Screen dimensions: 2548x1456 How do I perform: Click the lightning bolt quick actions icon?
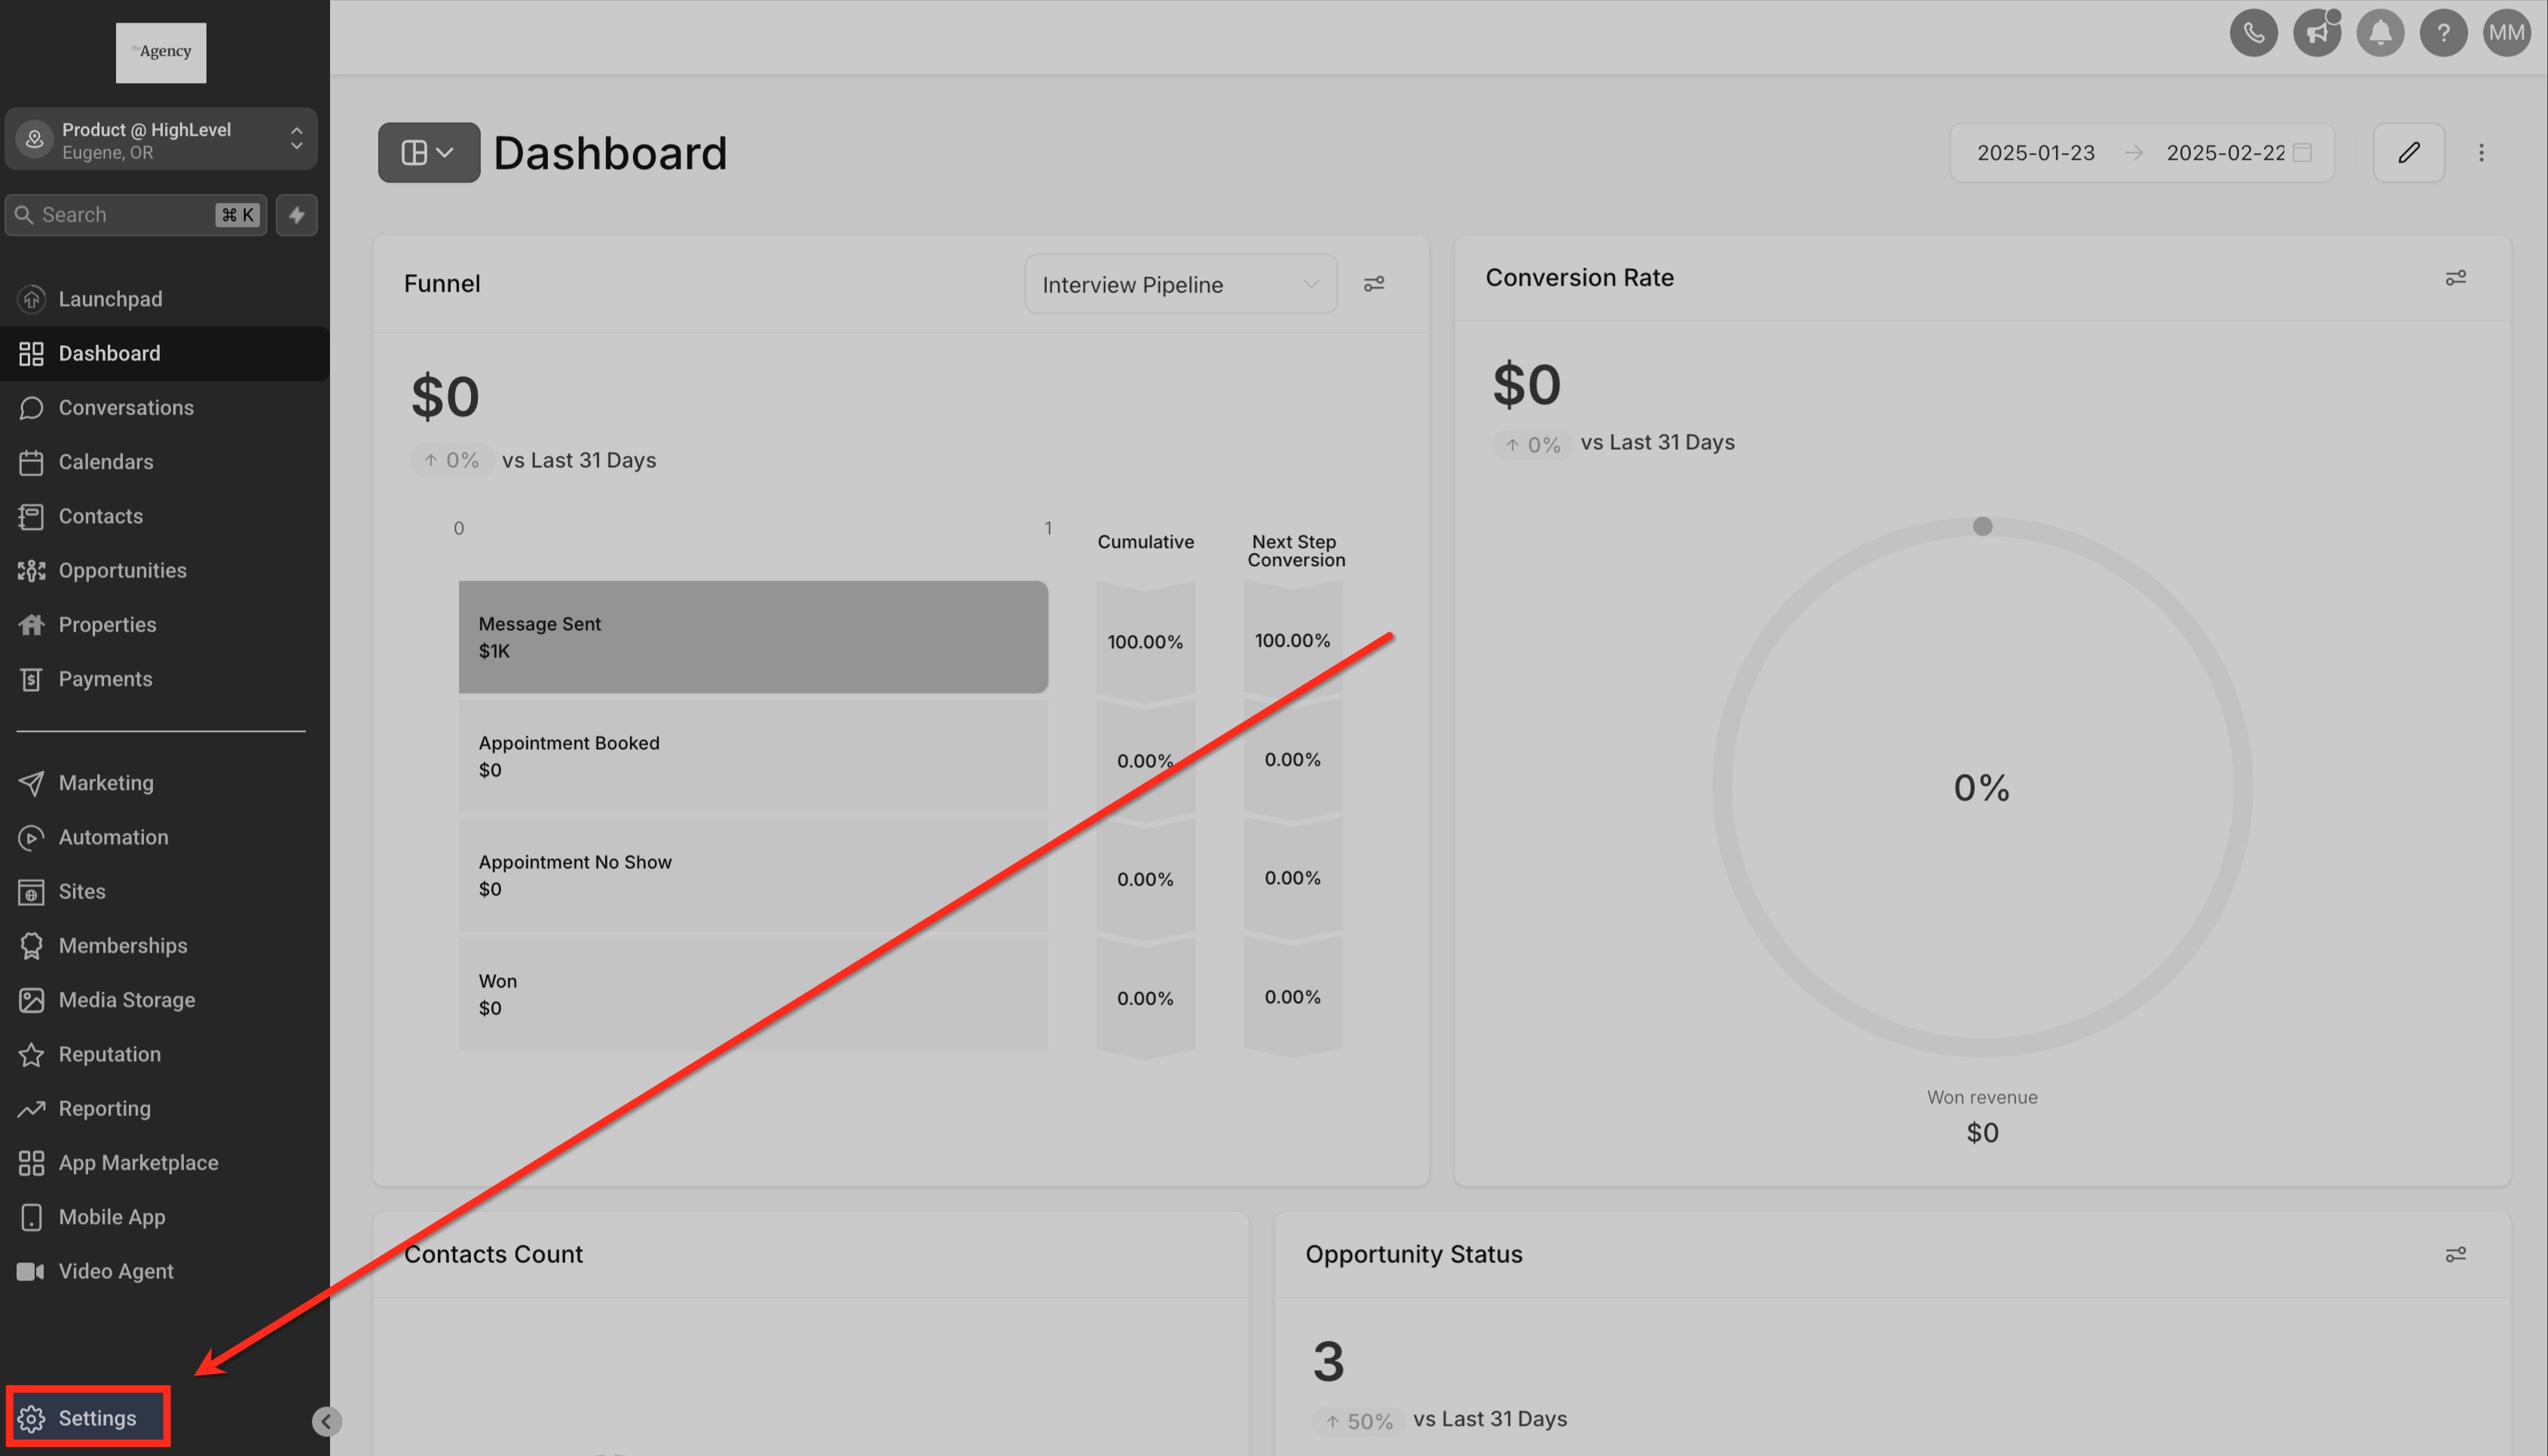tap(297, 215)
